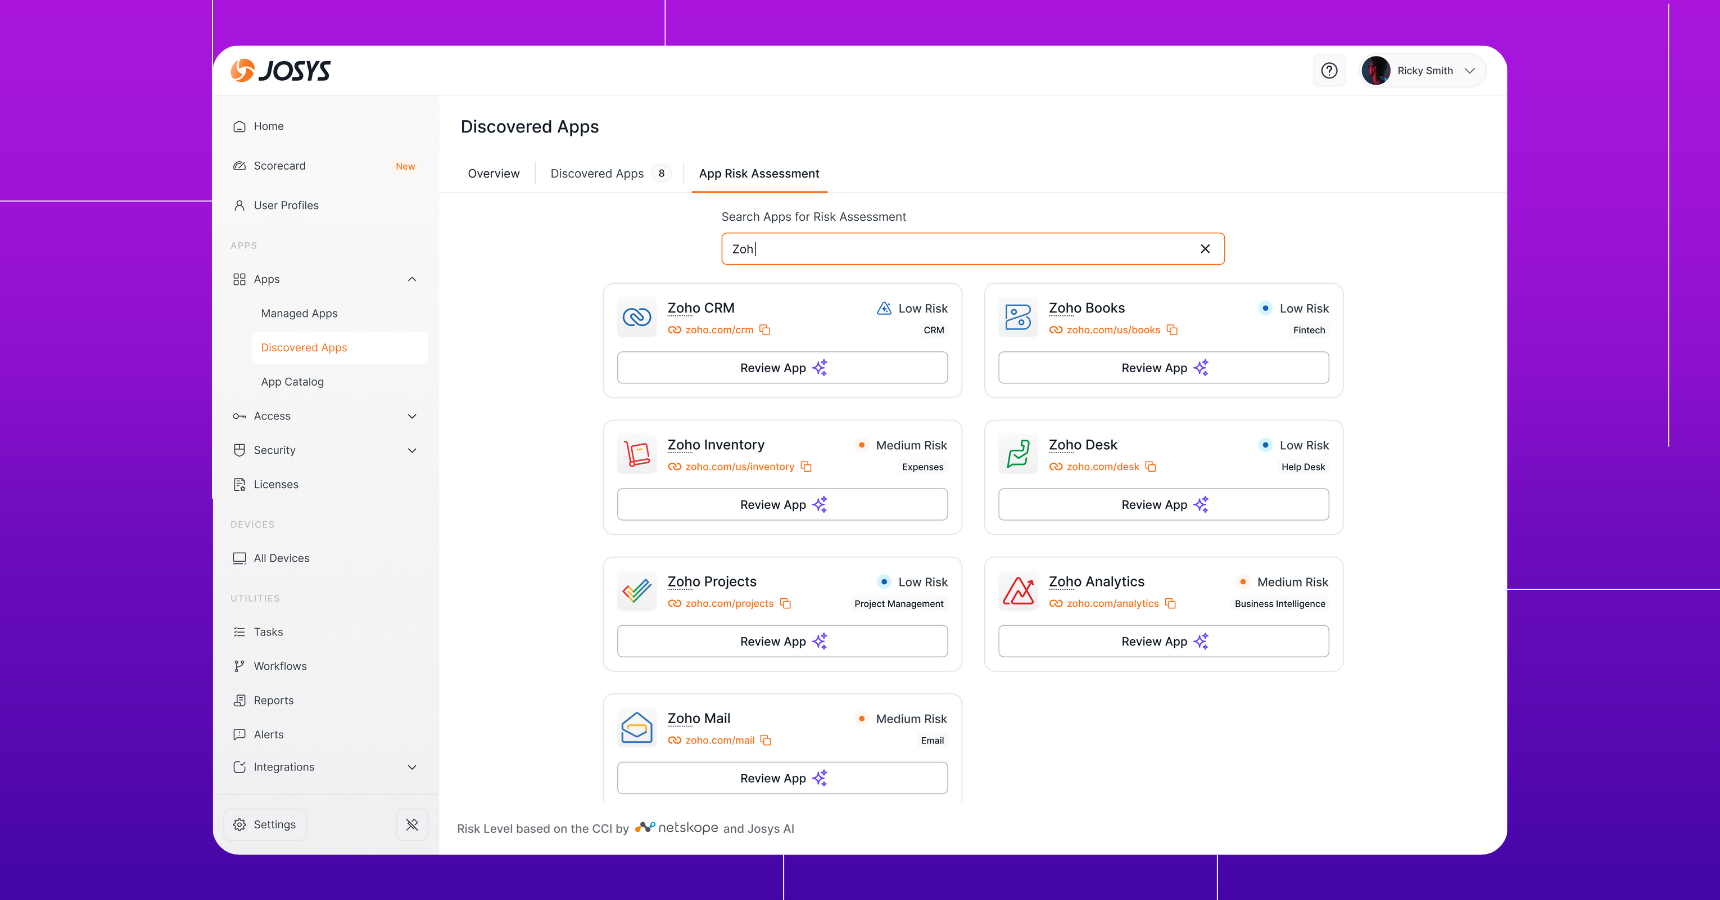The width and height of the screenshot is (1720, 900).
Task: Copy the zoho.com/projects link
Action: pos(785,604)
